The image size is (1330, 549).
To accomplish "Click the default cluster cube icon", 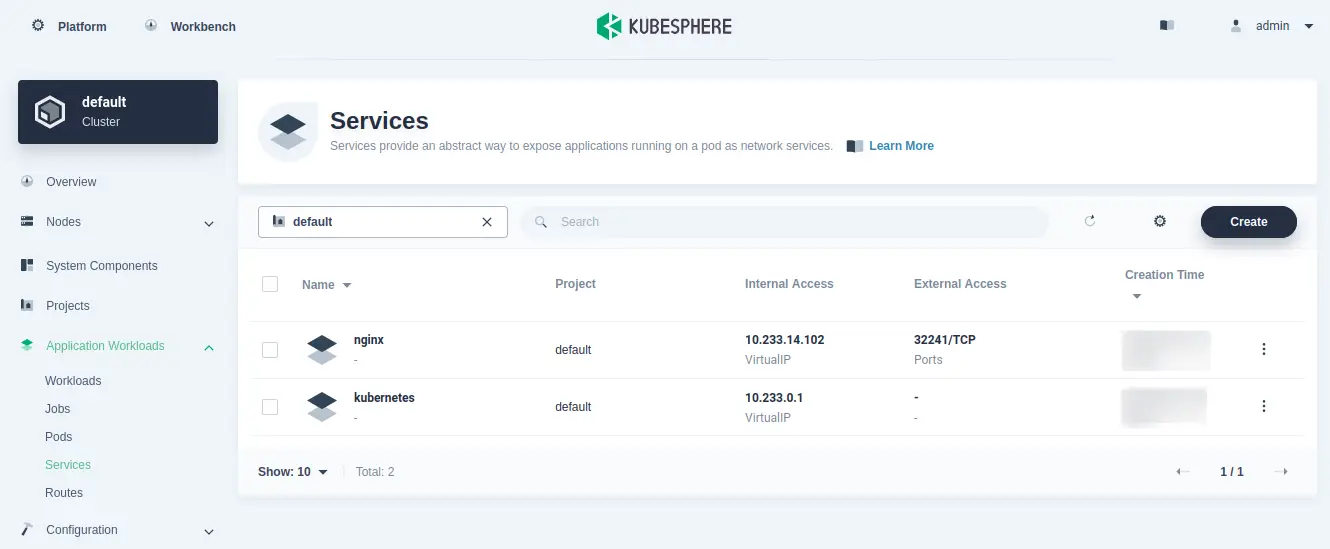I will (50, 112).
